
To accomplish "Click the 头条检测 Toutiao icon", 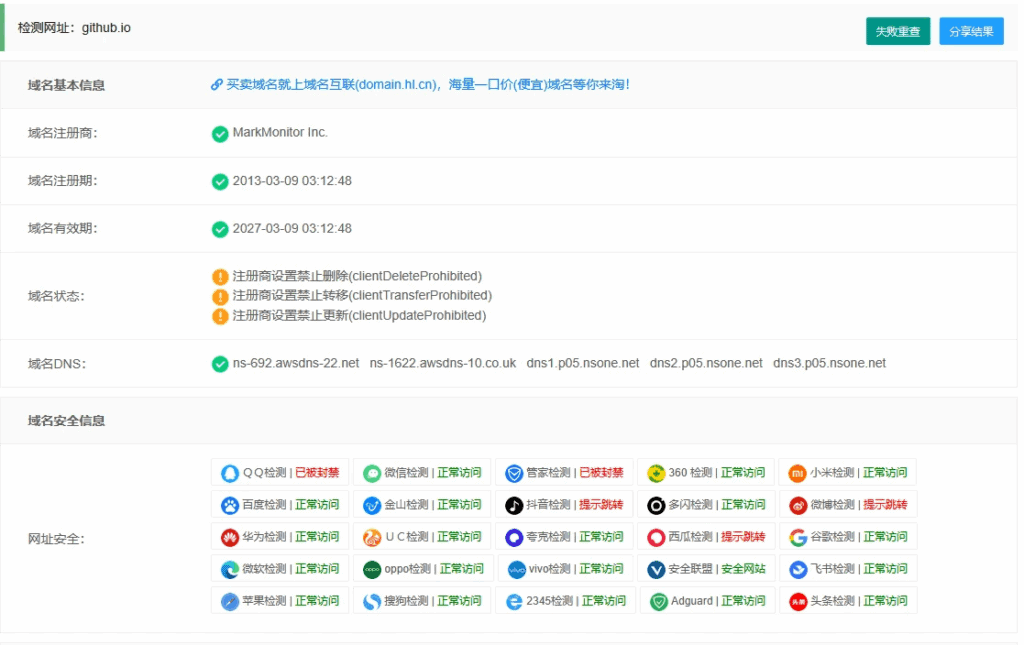I will click(797, 601).
